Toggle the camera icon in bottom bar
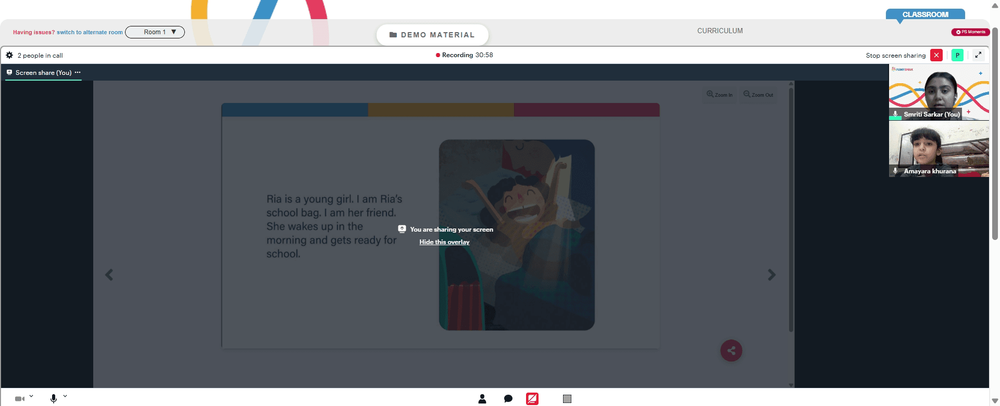 pos(20,399)
